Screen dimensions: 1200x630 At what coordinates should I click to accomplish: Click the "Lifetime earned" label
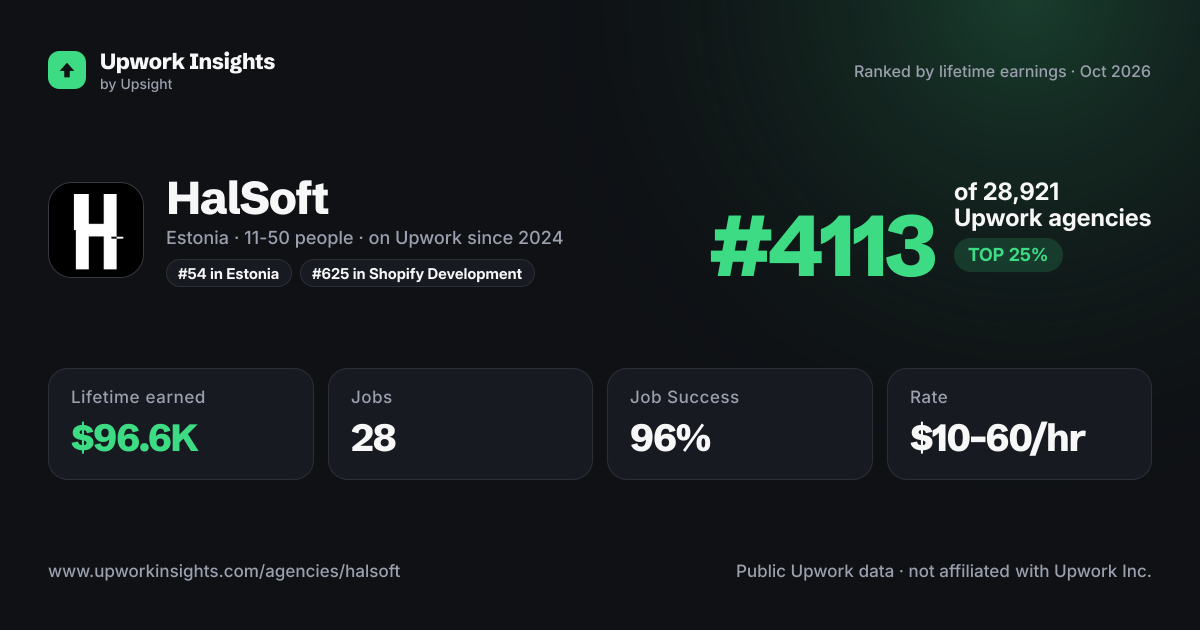(138, 397)
